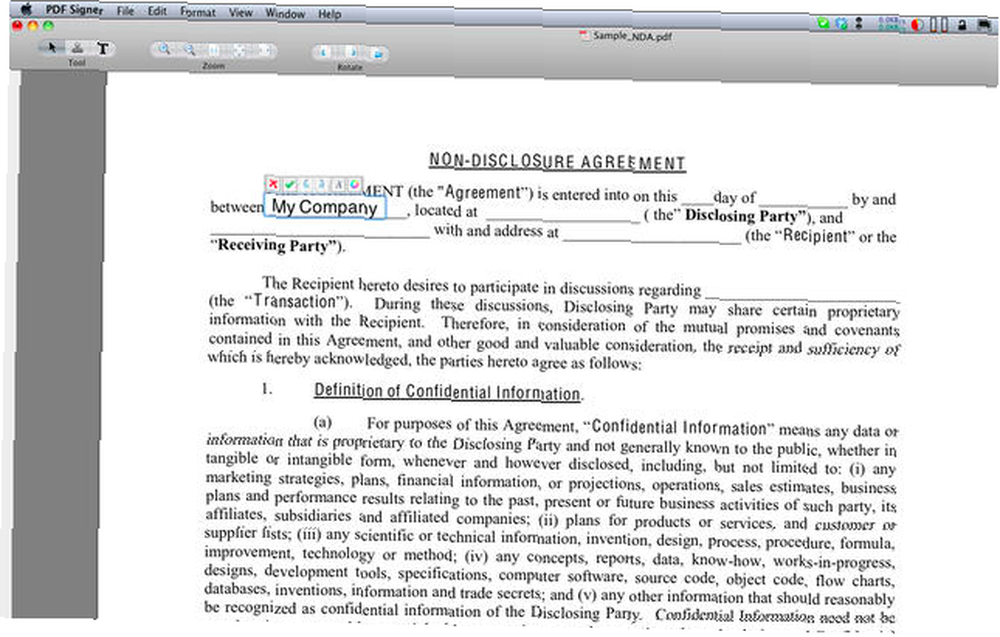
Task: Open the Apple menu
Action: pyautogui.click(x=26, y=9)
